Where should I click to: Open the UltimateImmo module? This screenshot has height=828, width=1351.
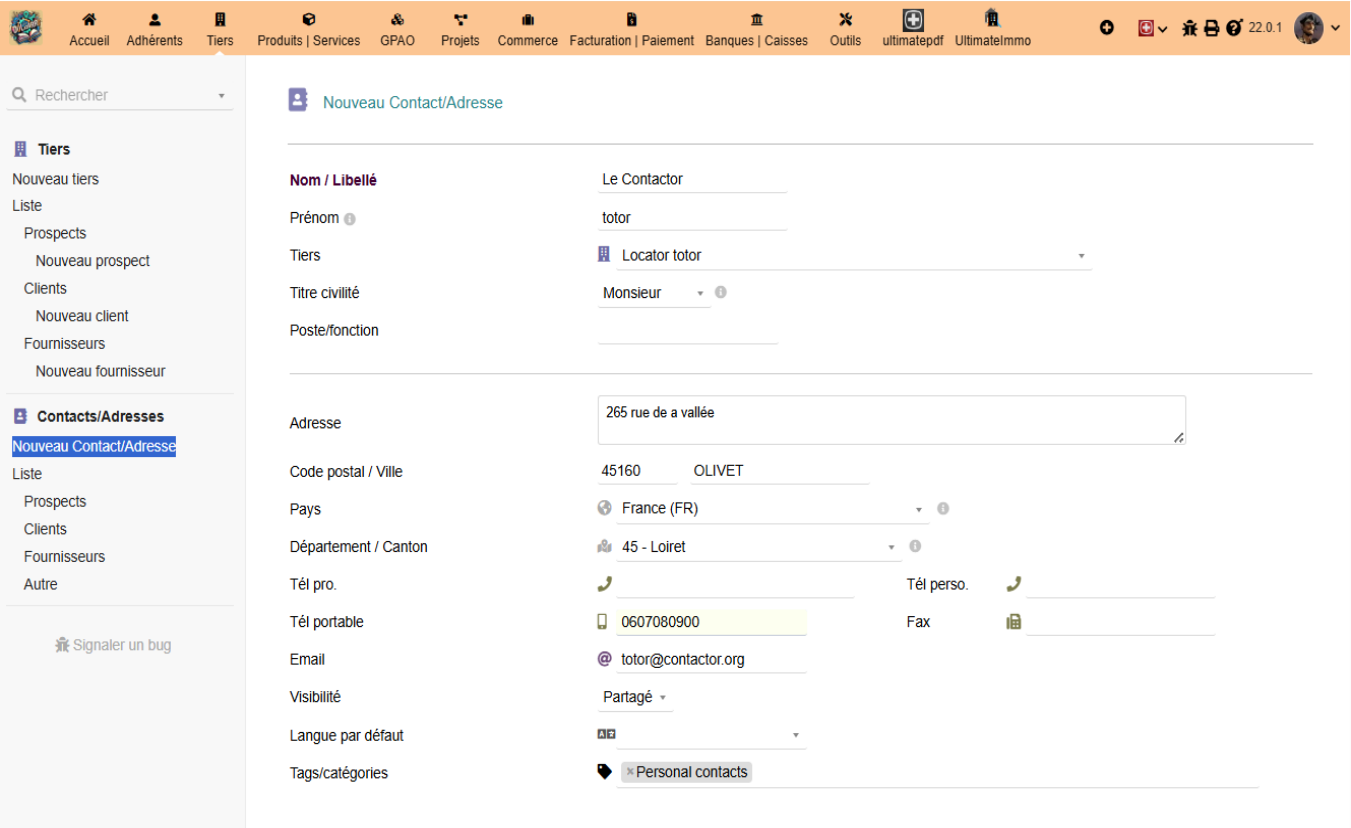992,29
